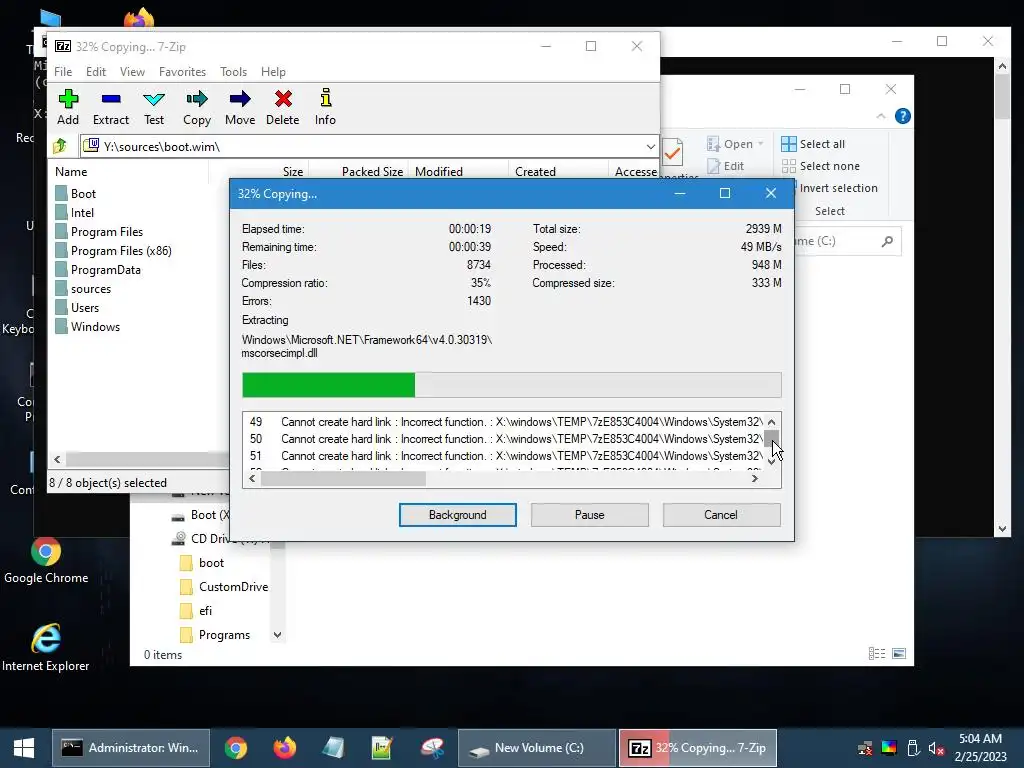Click the Explorer help question mark icon
Image resolution: width=1024 pixels, height=768 pixels.
point(903,116)
